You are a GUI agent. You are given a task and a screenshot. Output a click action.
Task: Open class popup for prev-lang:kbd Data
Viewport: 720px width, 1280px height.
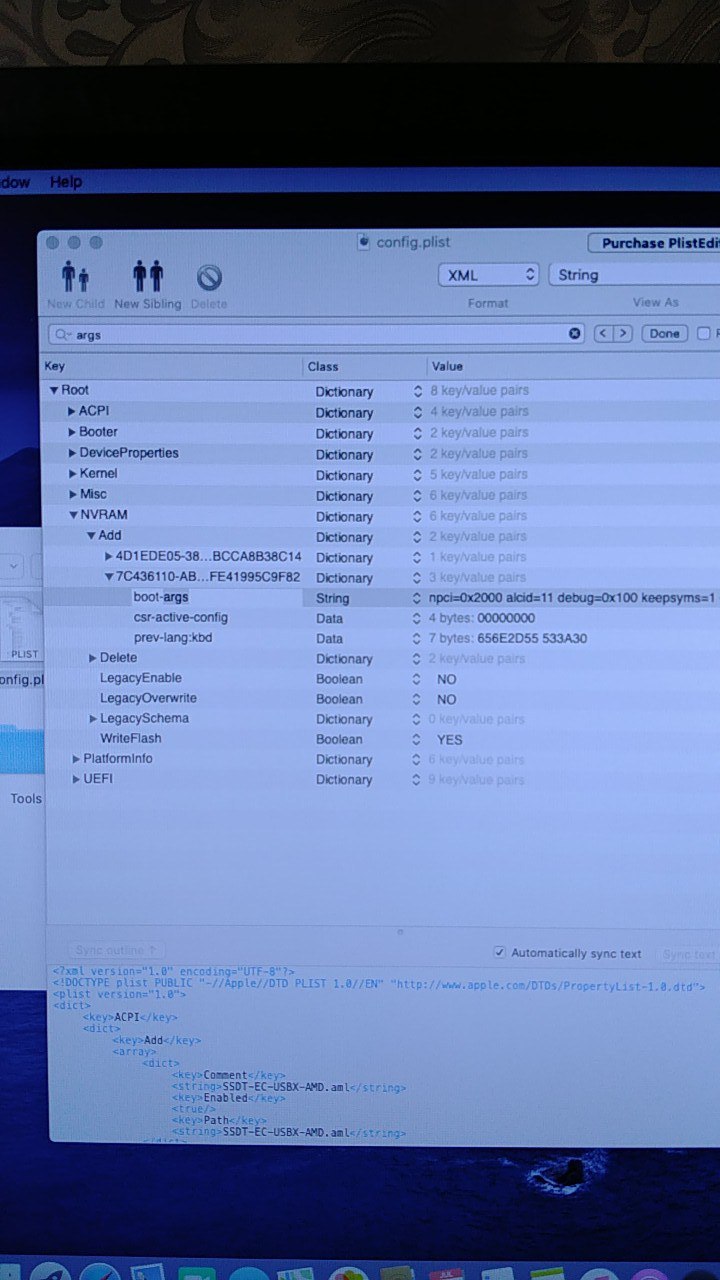click(x=417, y=638)
